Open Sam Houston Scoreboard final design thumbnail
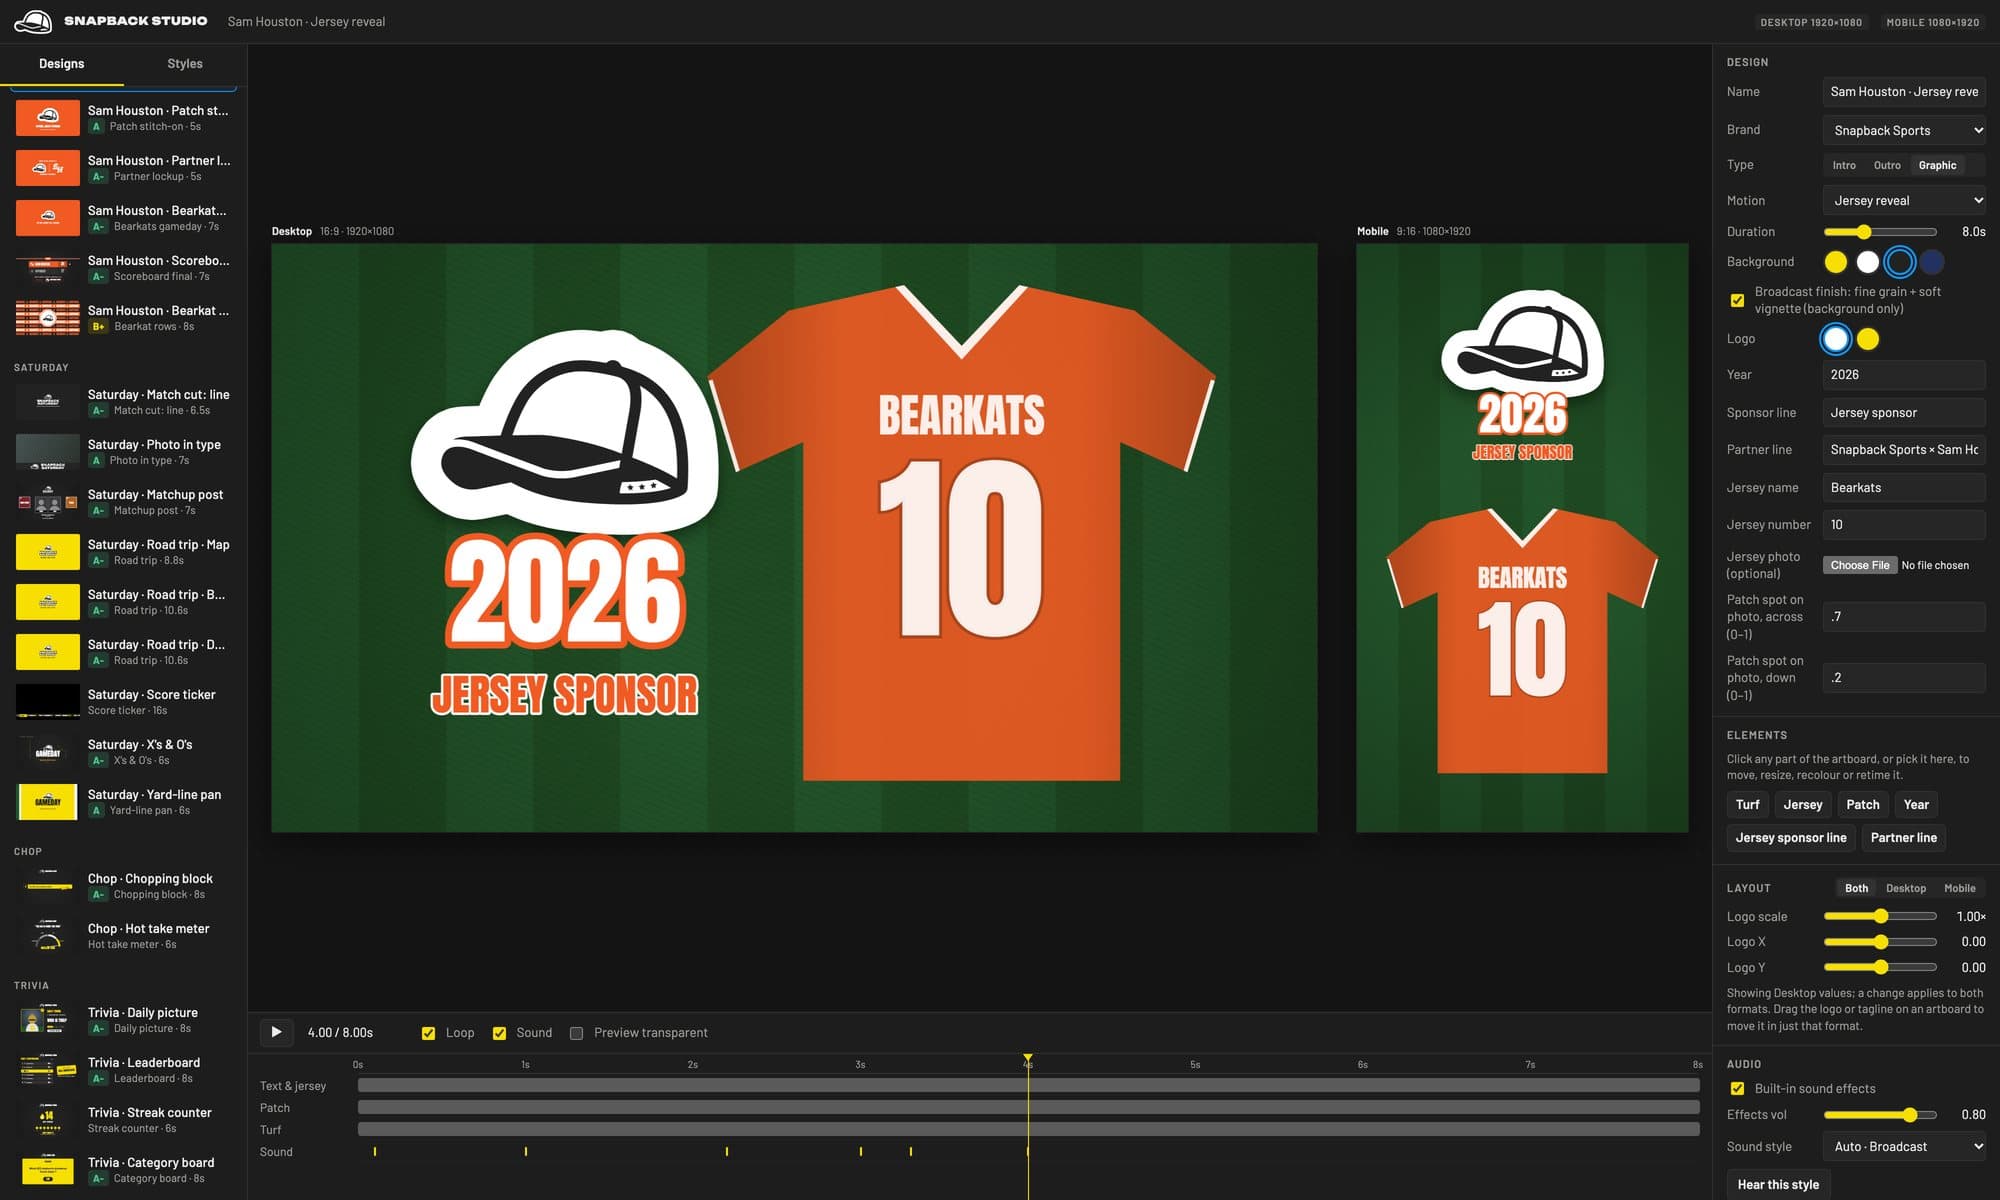 tap(48, 268)
